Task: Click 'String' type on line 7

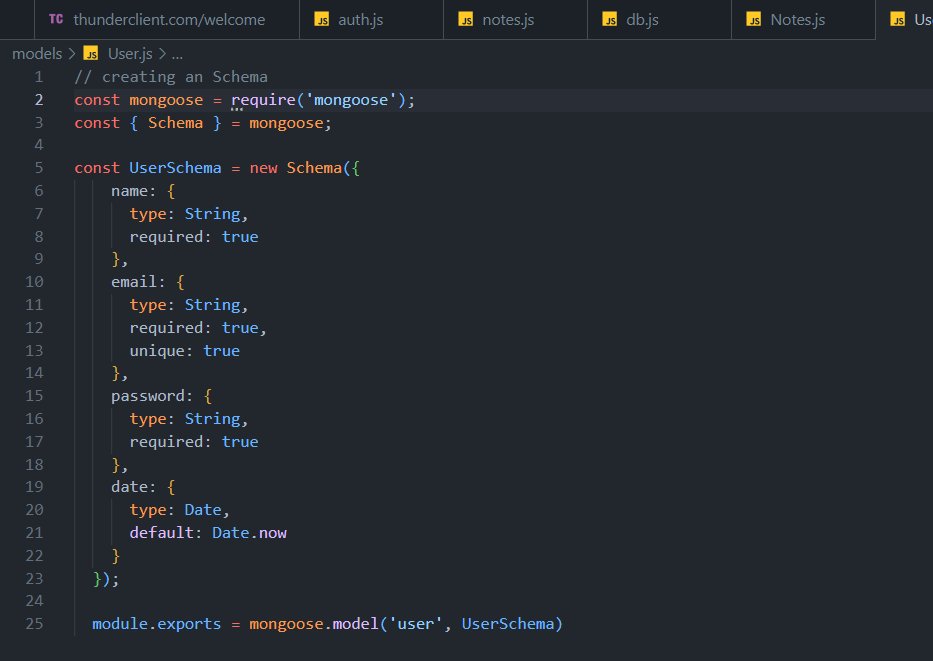Action: (212, 214)
